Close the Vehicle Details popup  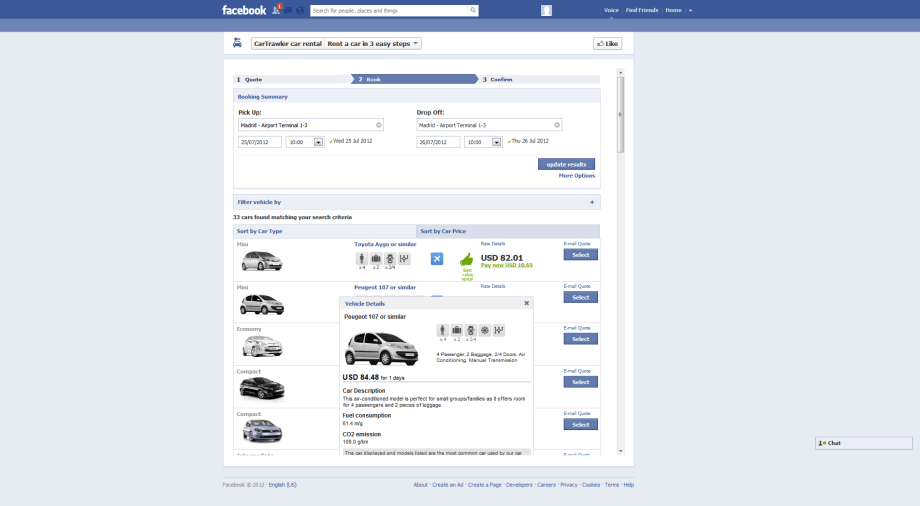click(x=526, y=303)
